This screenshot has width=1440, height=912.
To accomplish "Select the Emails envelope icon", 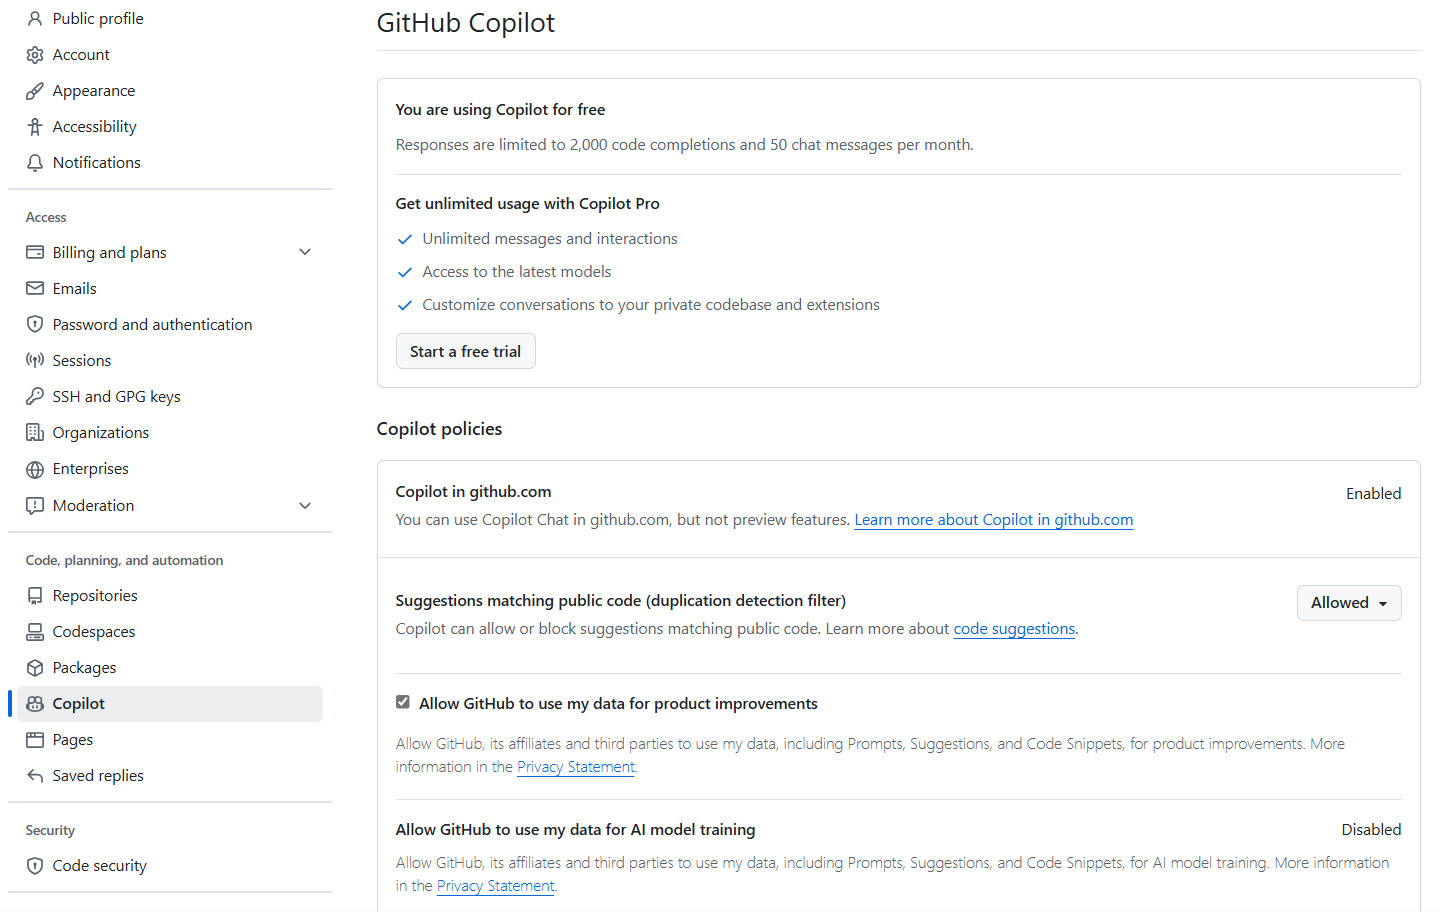I will pyautogui.click(x=36, y=288).
